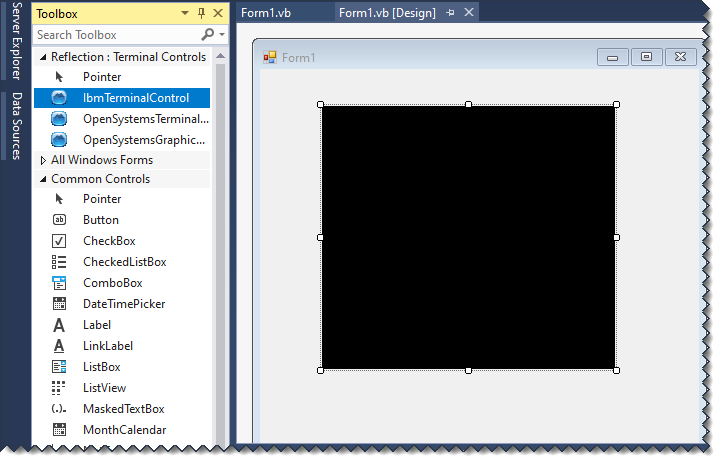Screen dimensions: 721x464
Task: Click into the Search Toolbox field
Action: [117, 34]
